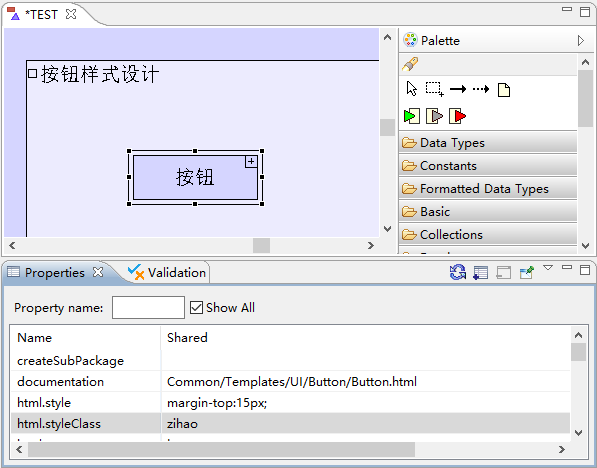Minimize the Properties panel
Viewport: 597px width, 468px height.
[x=567, y=267]
